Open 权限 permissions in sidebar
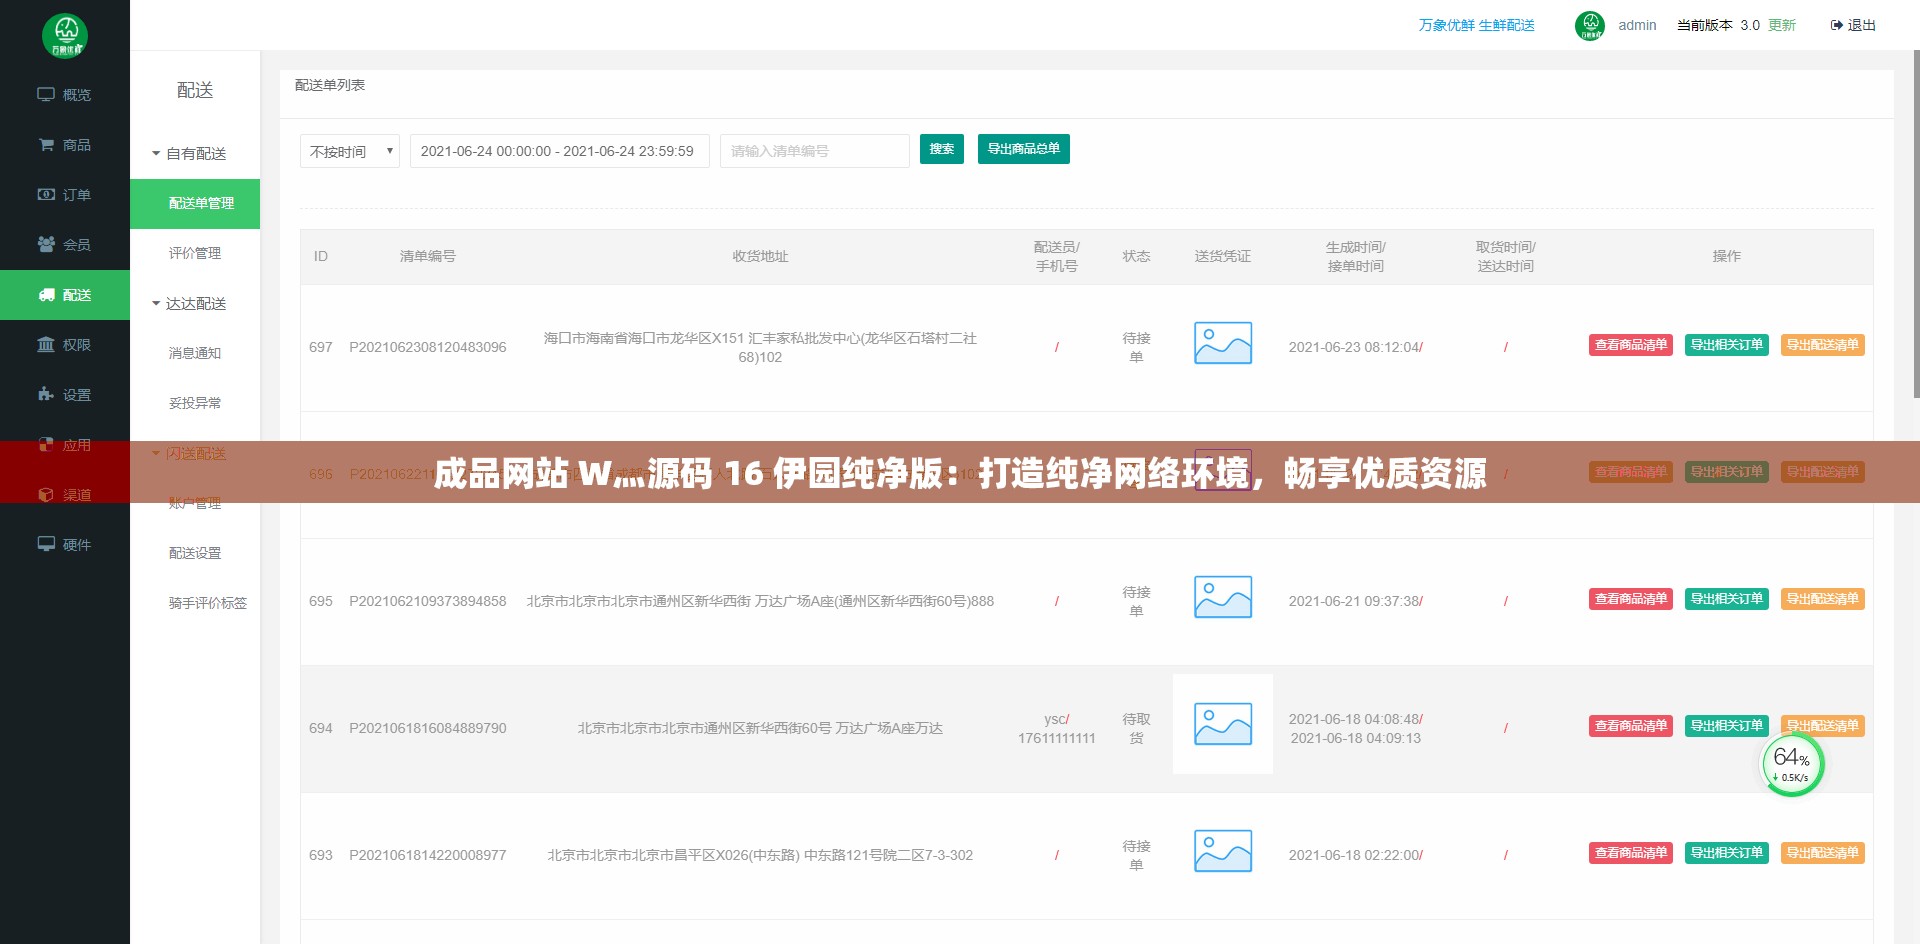1920x944 pixels. 65,345
